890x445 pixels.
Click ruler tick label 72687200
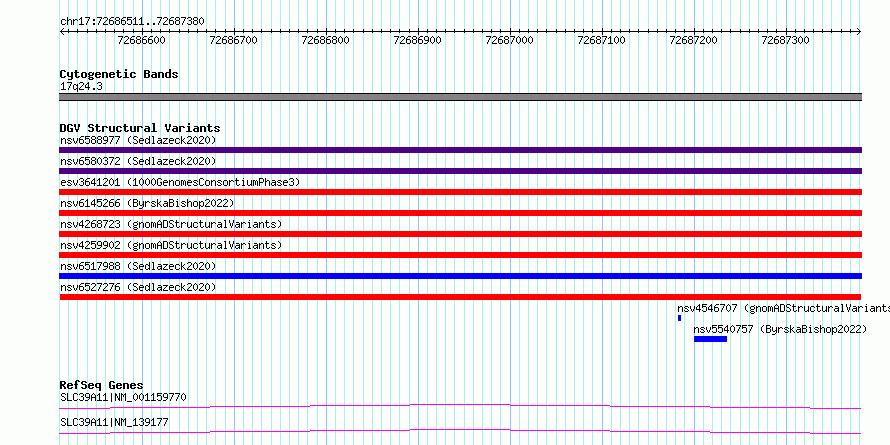[x=694, y=40]
